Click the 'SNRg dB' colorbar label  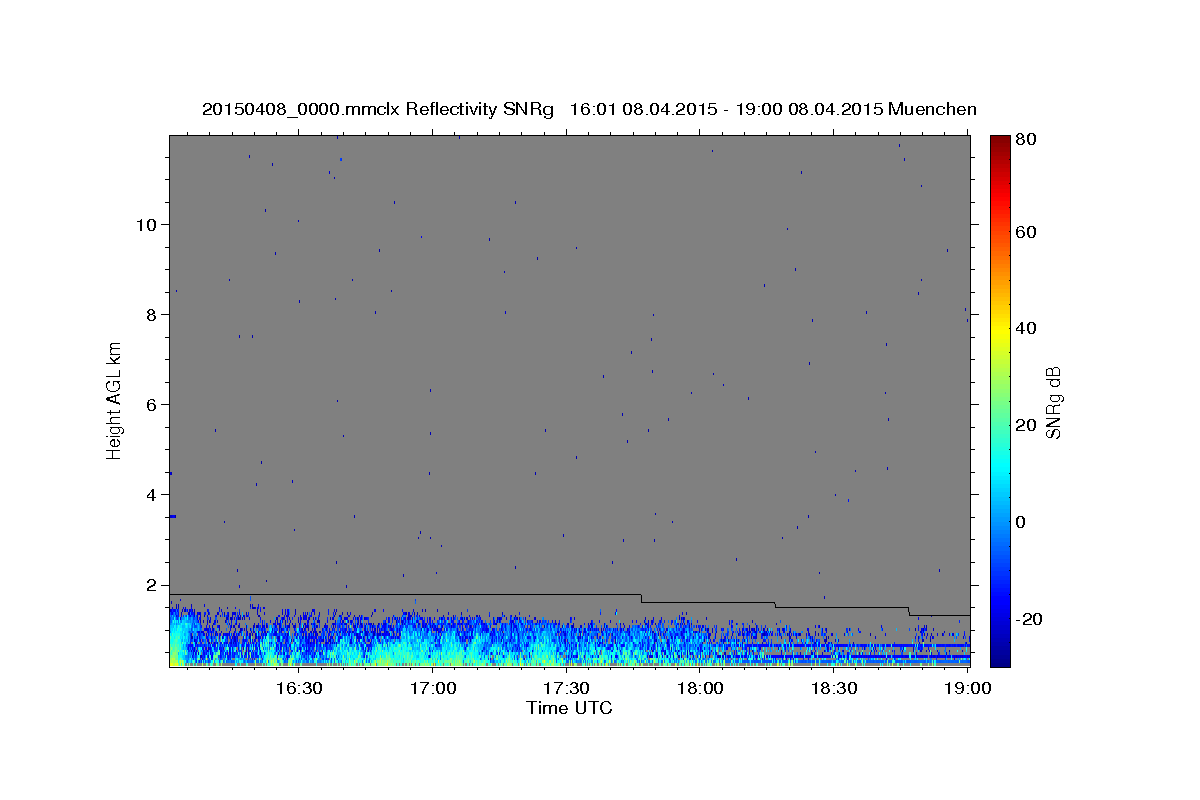click(x=1053, y=403)
